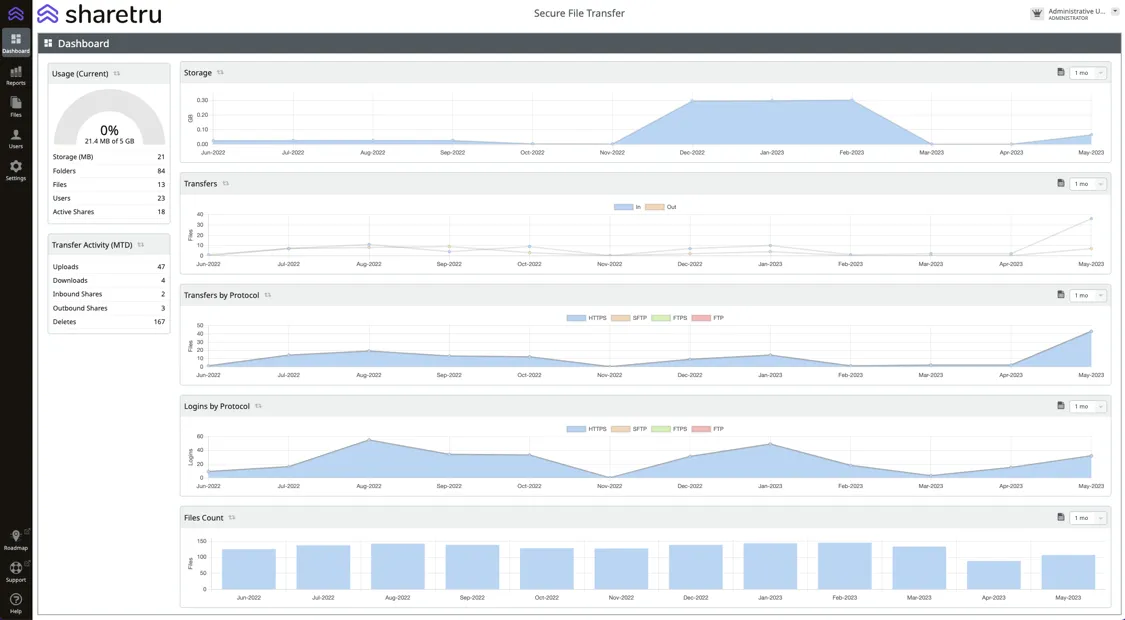Viewport: 1125px width, 620px height.
Task: Open Settings from the left sidebar
Action: pyautogui.click(x=16, y=170)
